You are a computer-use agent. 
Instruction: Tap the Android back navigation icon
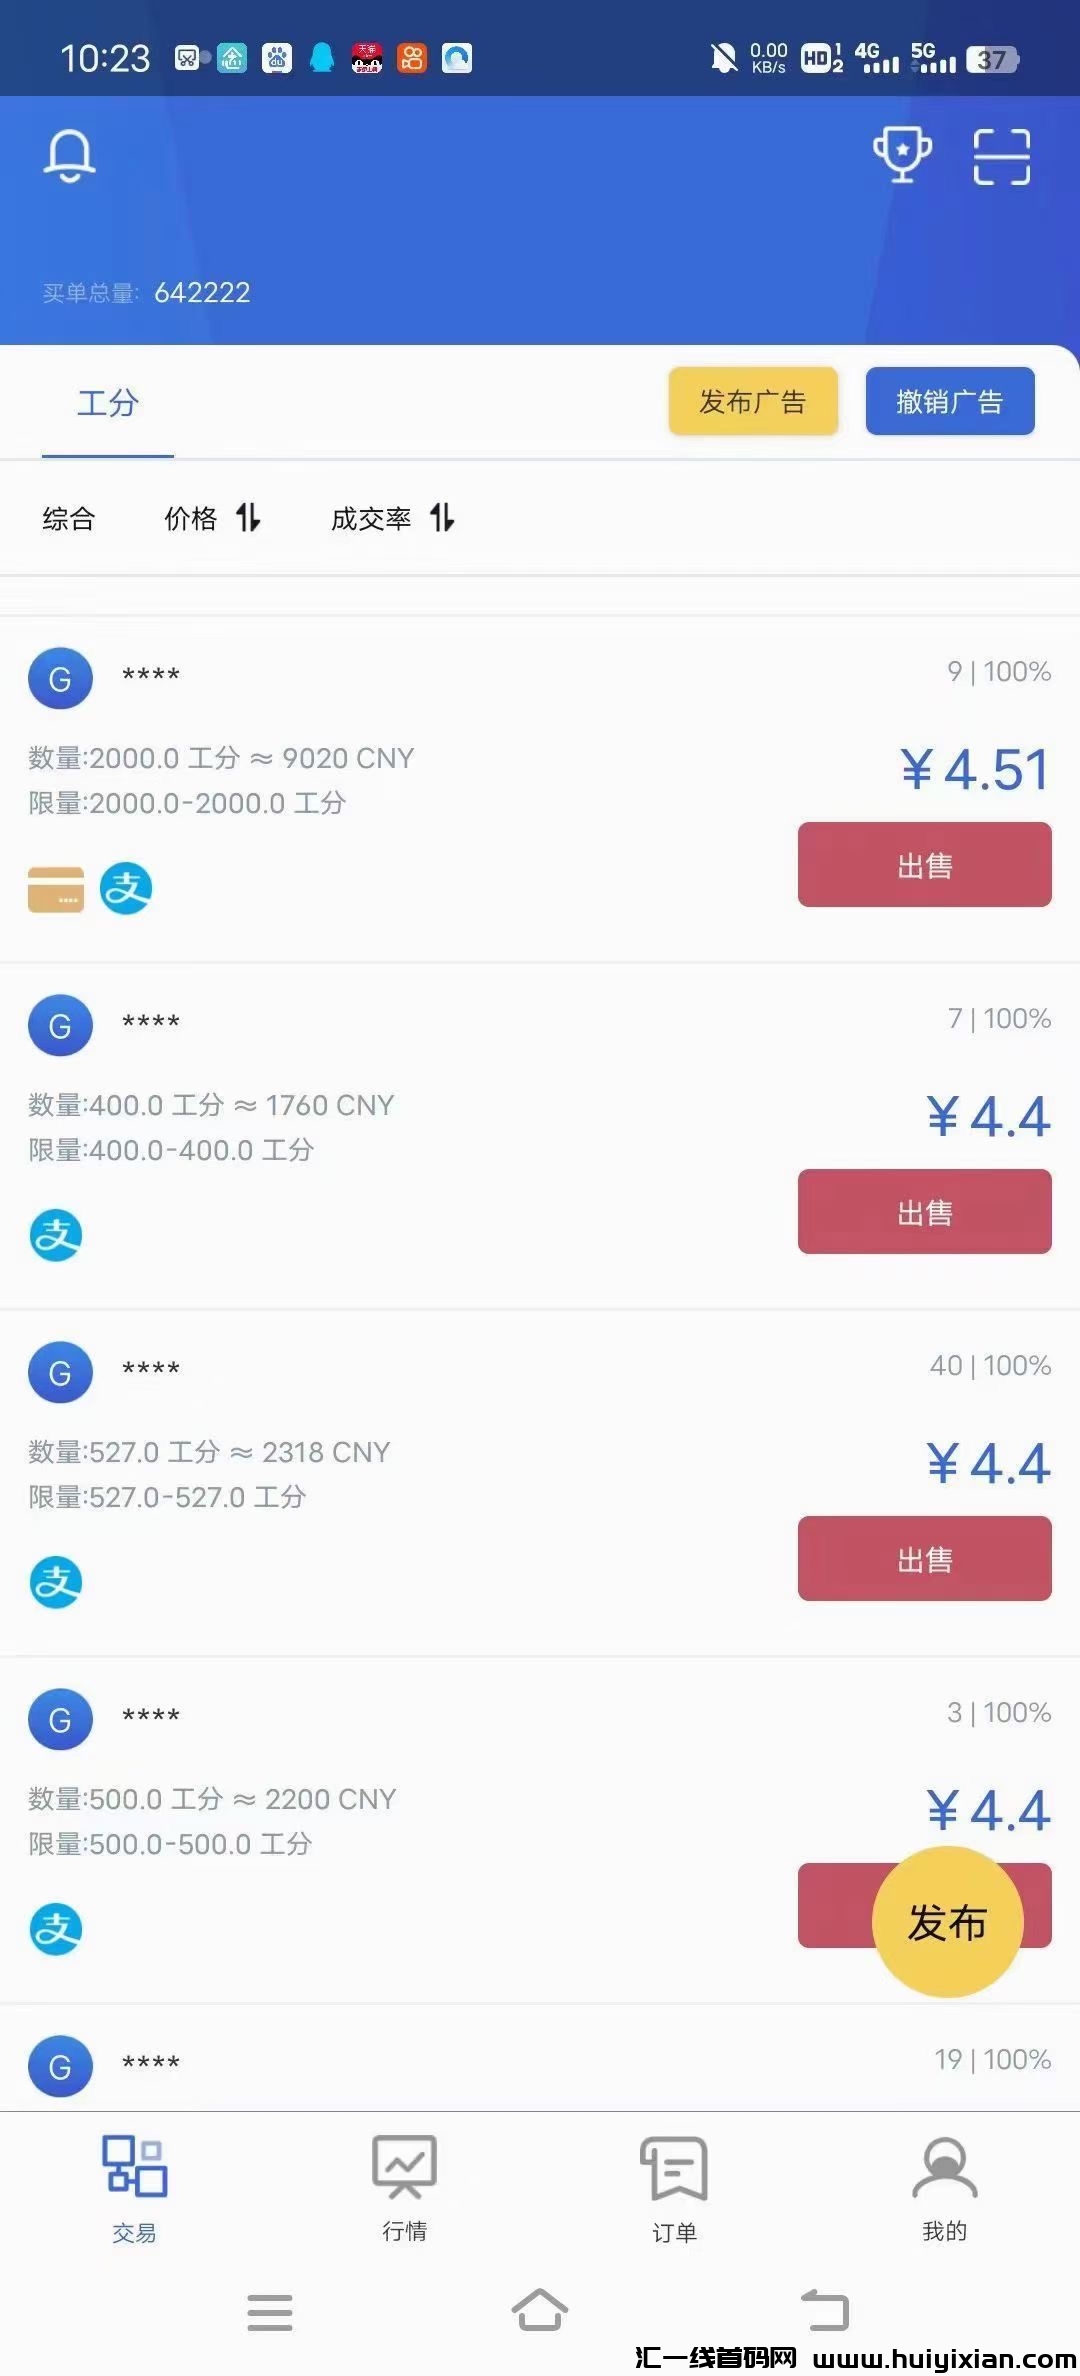(x=825, y=2311)
